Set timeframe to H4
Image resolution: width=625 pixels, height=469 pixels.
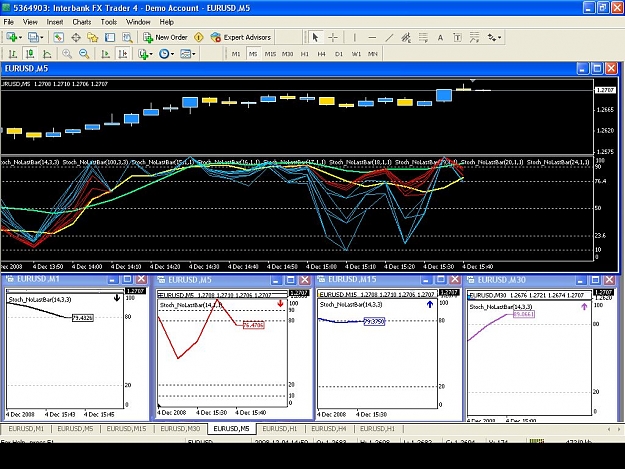click(x=322, y=54)
